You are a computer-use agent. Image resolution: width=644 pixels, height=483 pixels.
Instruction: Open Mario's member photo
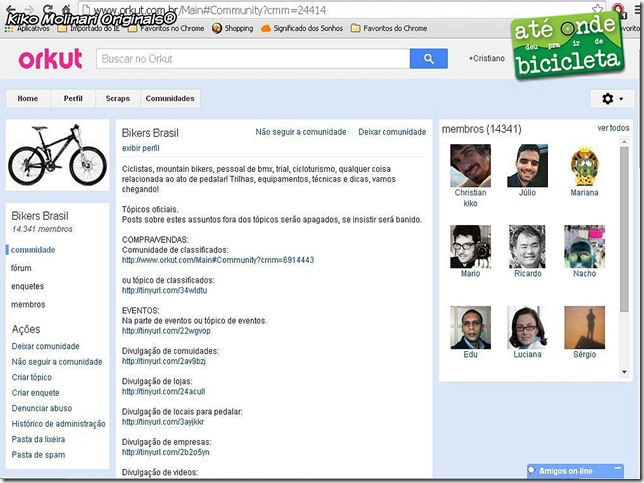coord(470,246)
